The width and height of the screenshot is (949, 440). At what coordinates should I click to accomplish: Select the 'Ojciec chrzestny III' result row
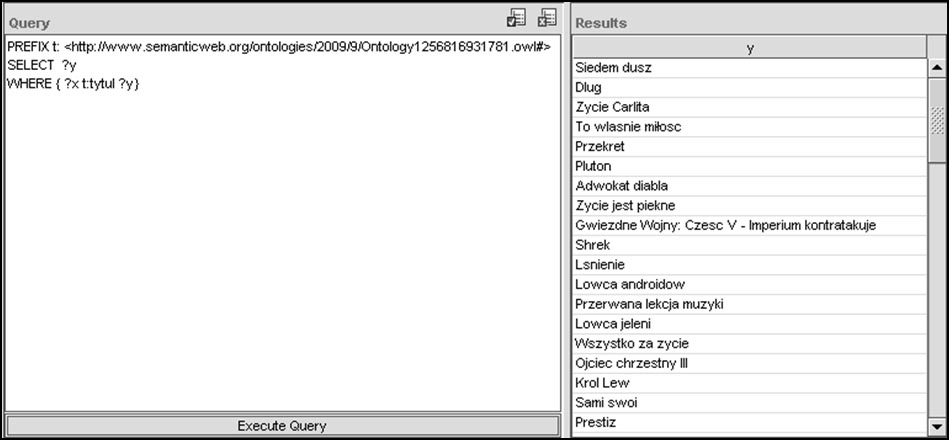(x=750, y=364)
